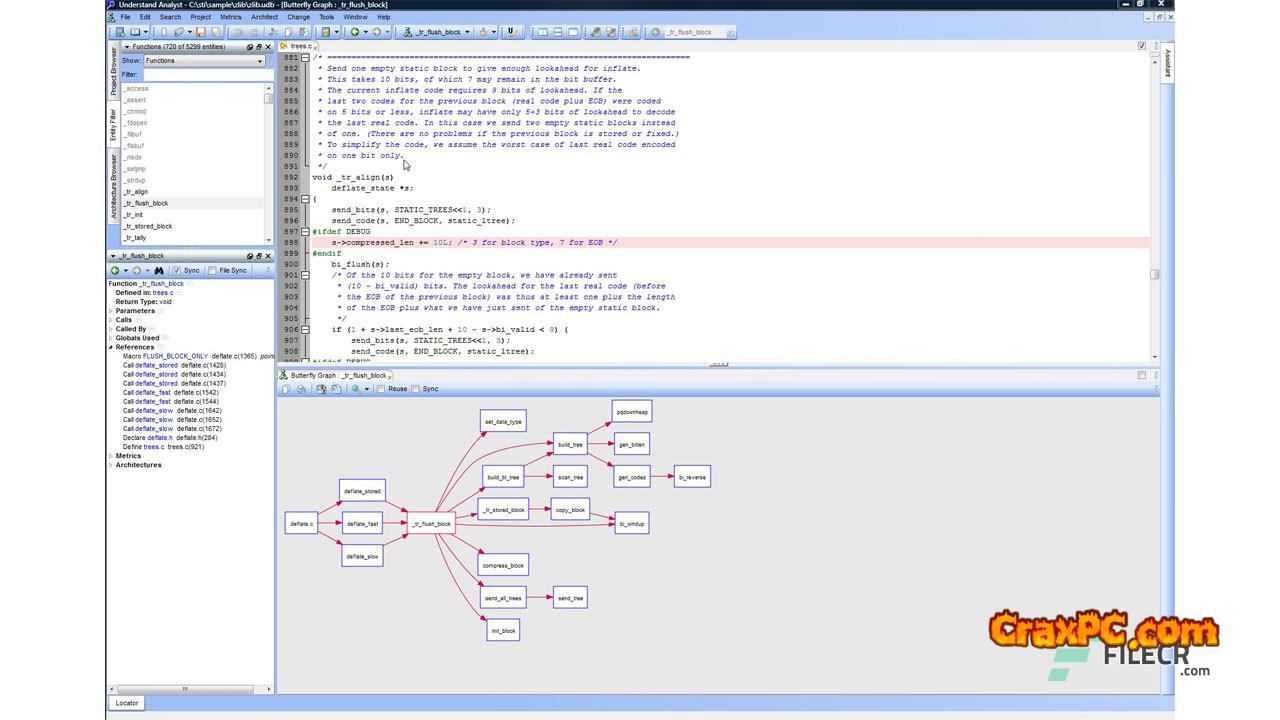Click the green Back navigation arrow in main toolbar

click(354, 32)
